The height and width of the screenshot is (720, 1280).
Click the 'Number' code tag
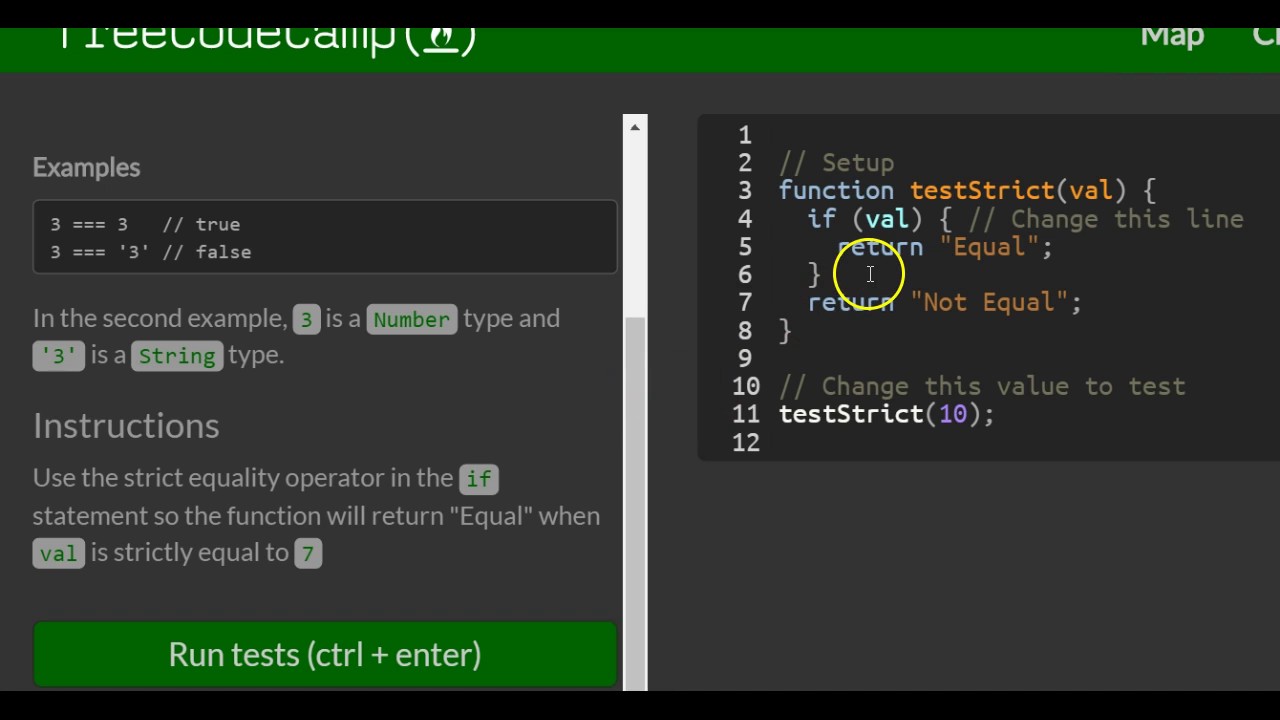[x=411, y=319]
